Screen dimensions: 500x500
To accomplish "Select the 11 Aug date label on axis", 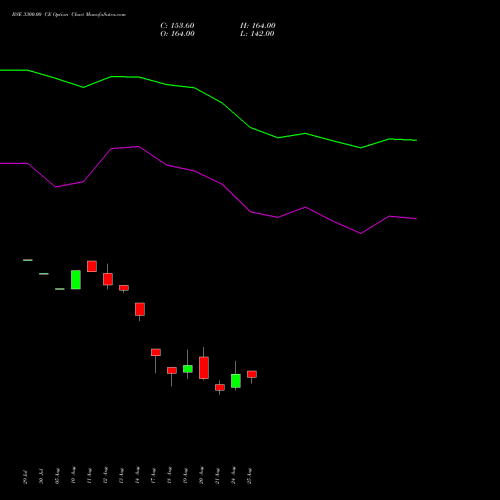I will click(x=90, y=475).
